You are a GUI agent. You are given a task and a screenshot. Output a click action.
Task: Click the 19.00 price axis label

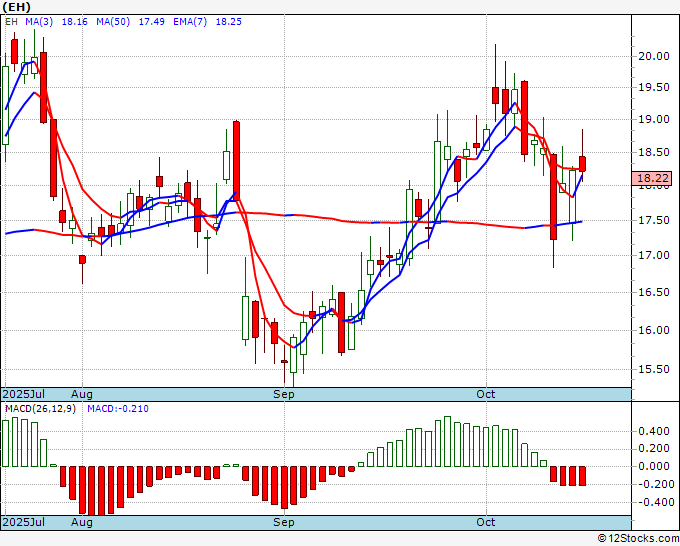(x=654, y=119)
